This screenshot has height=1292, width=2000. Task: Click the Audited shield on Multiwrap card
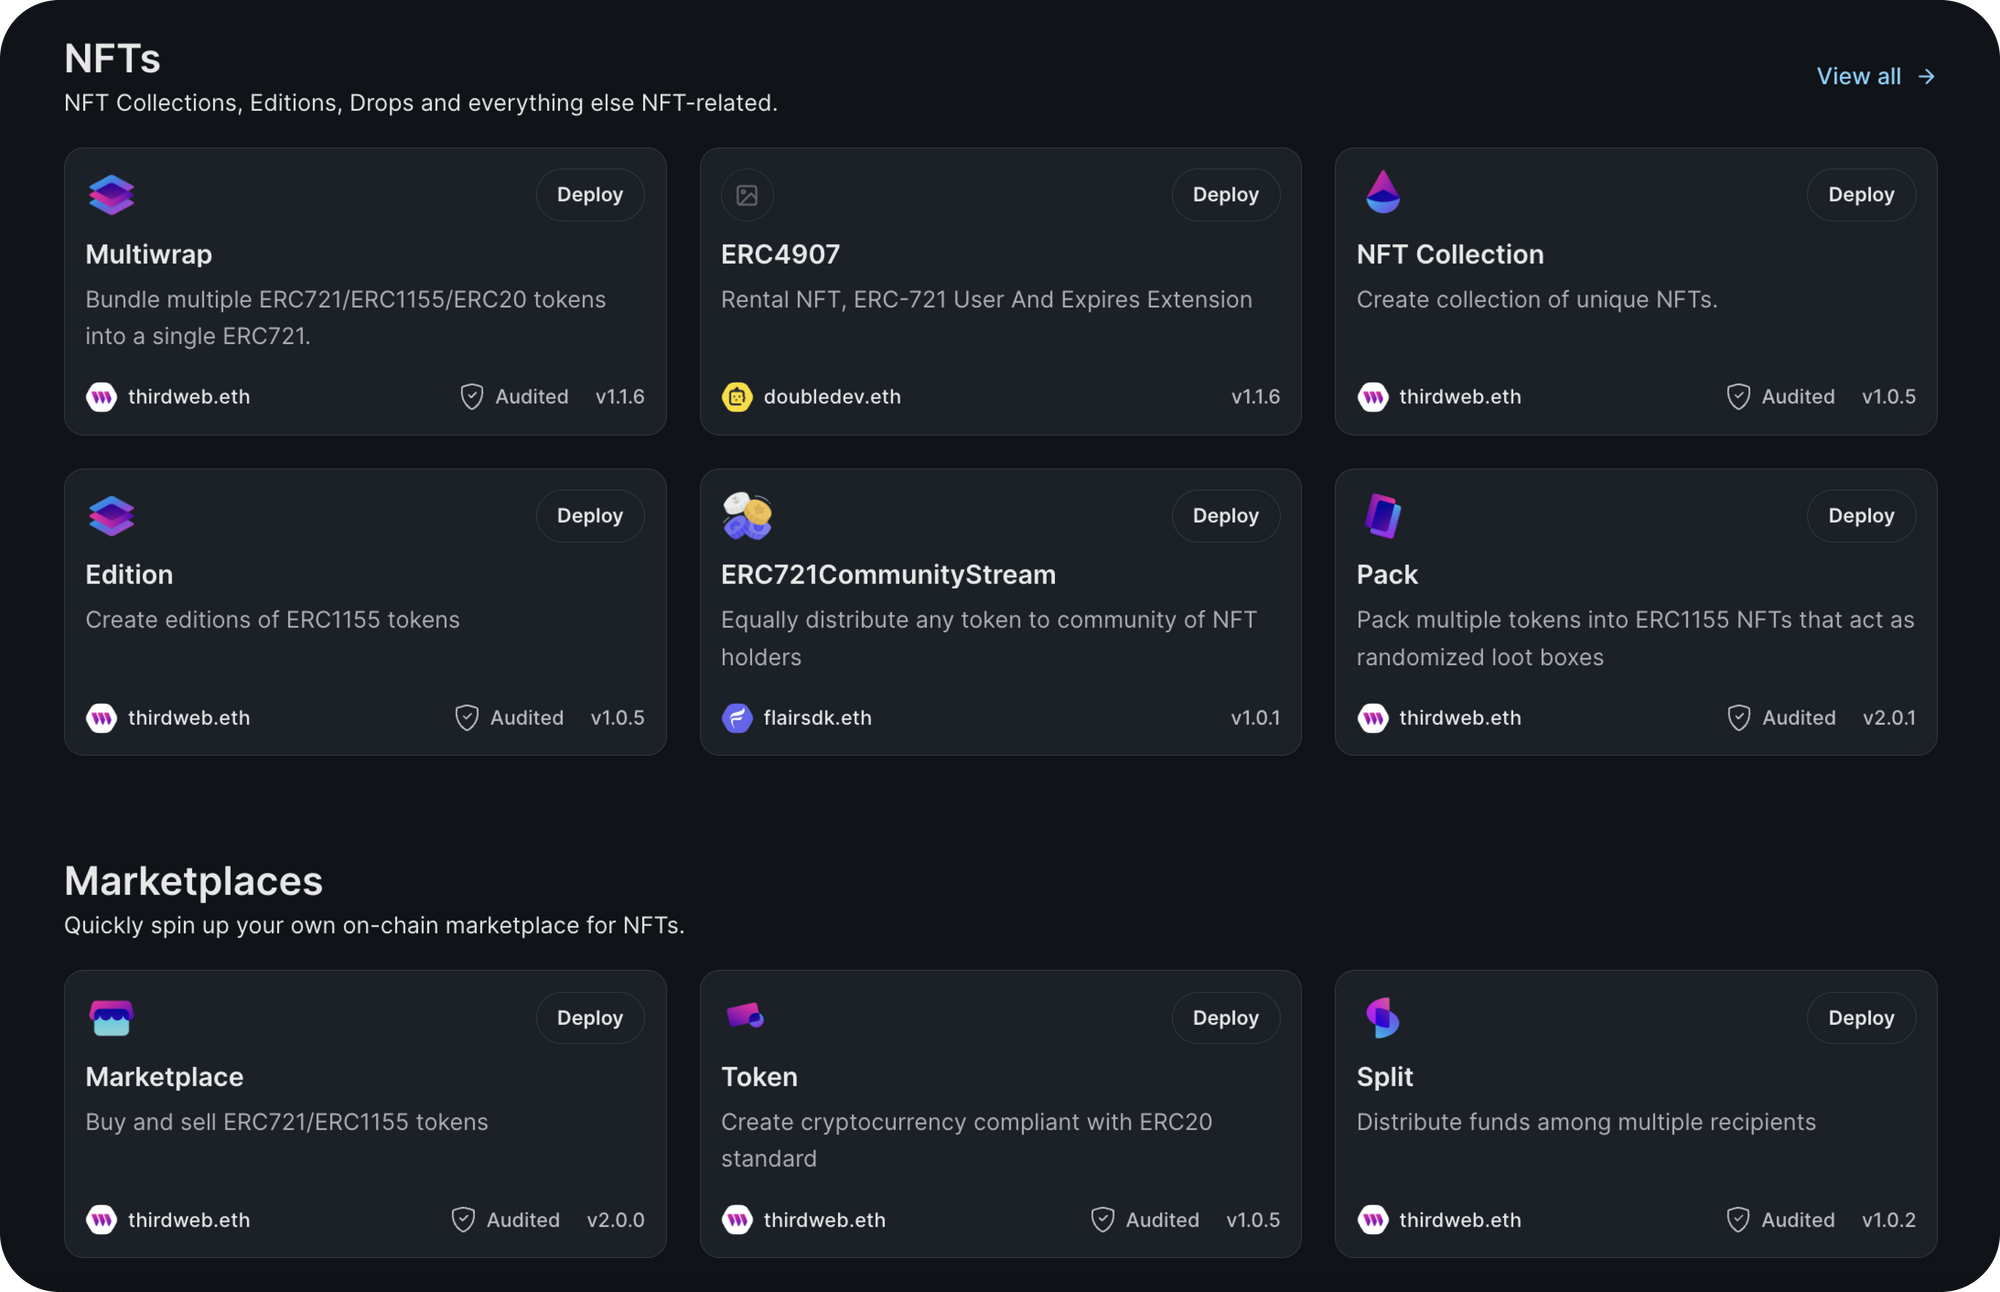472,397
